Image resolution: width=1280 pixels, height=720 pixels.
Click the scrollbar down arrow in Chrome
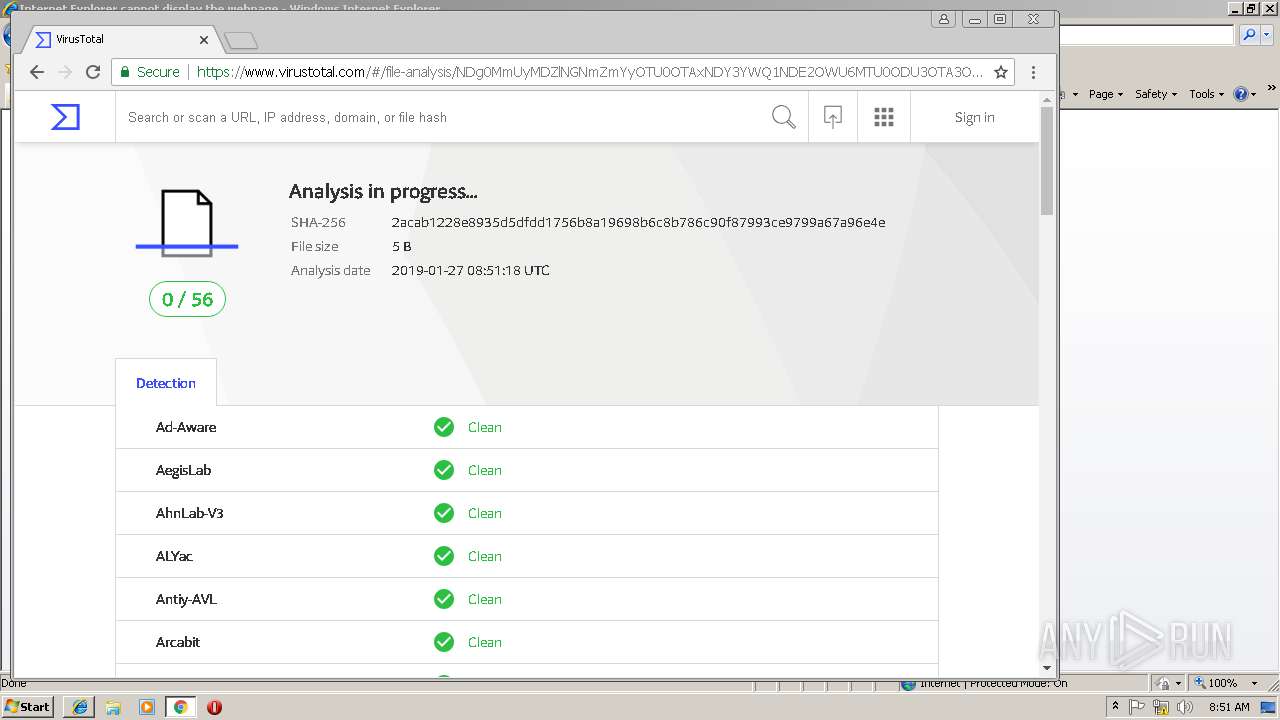(1047, 667)
